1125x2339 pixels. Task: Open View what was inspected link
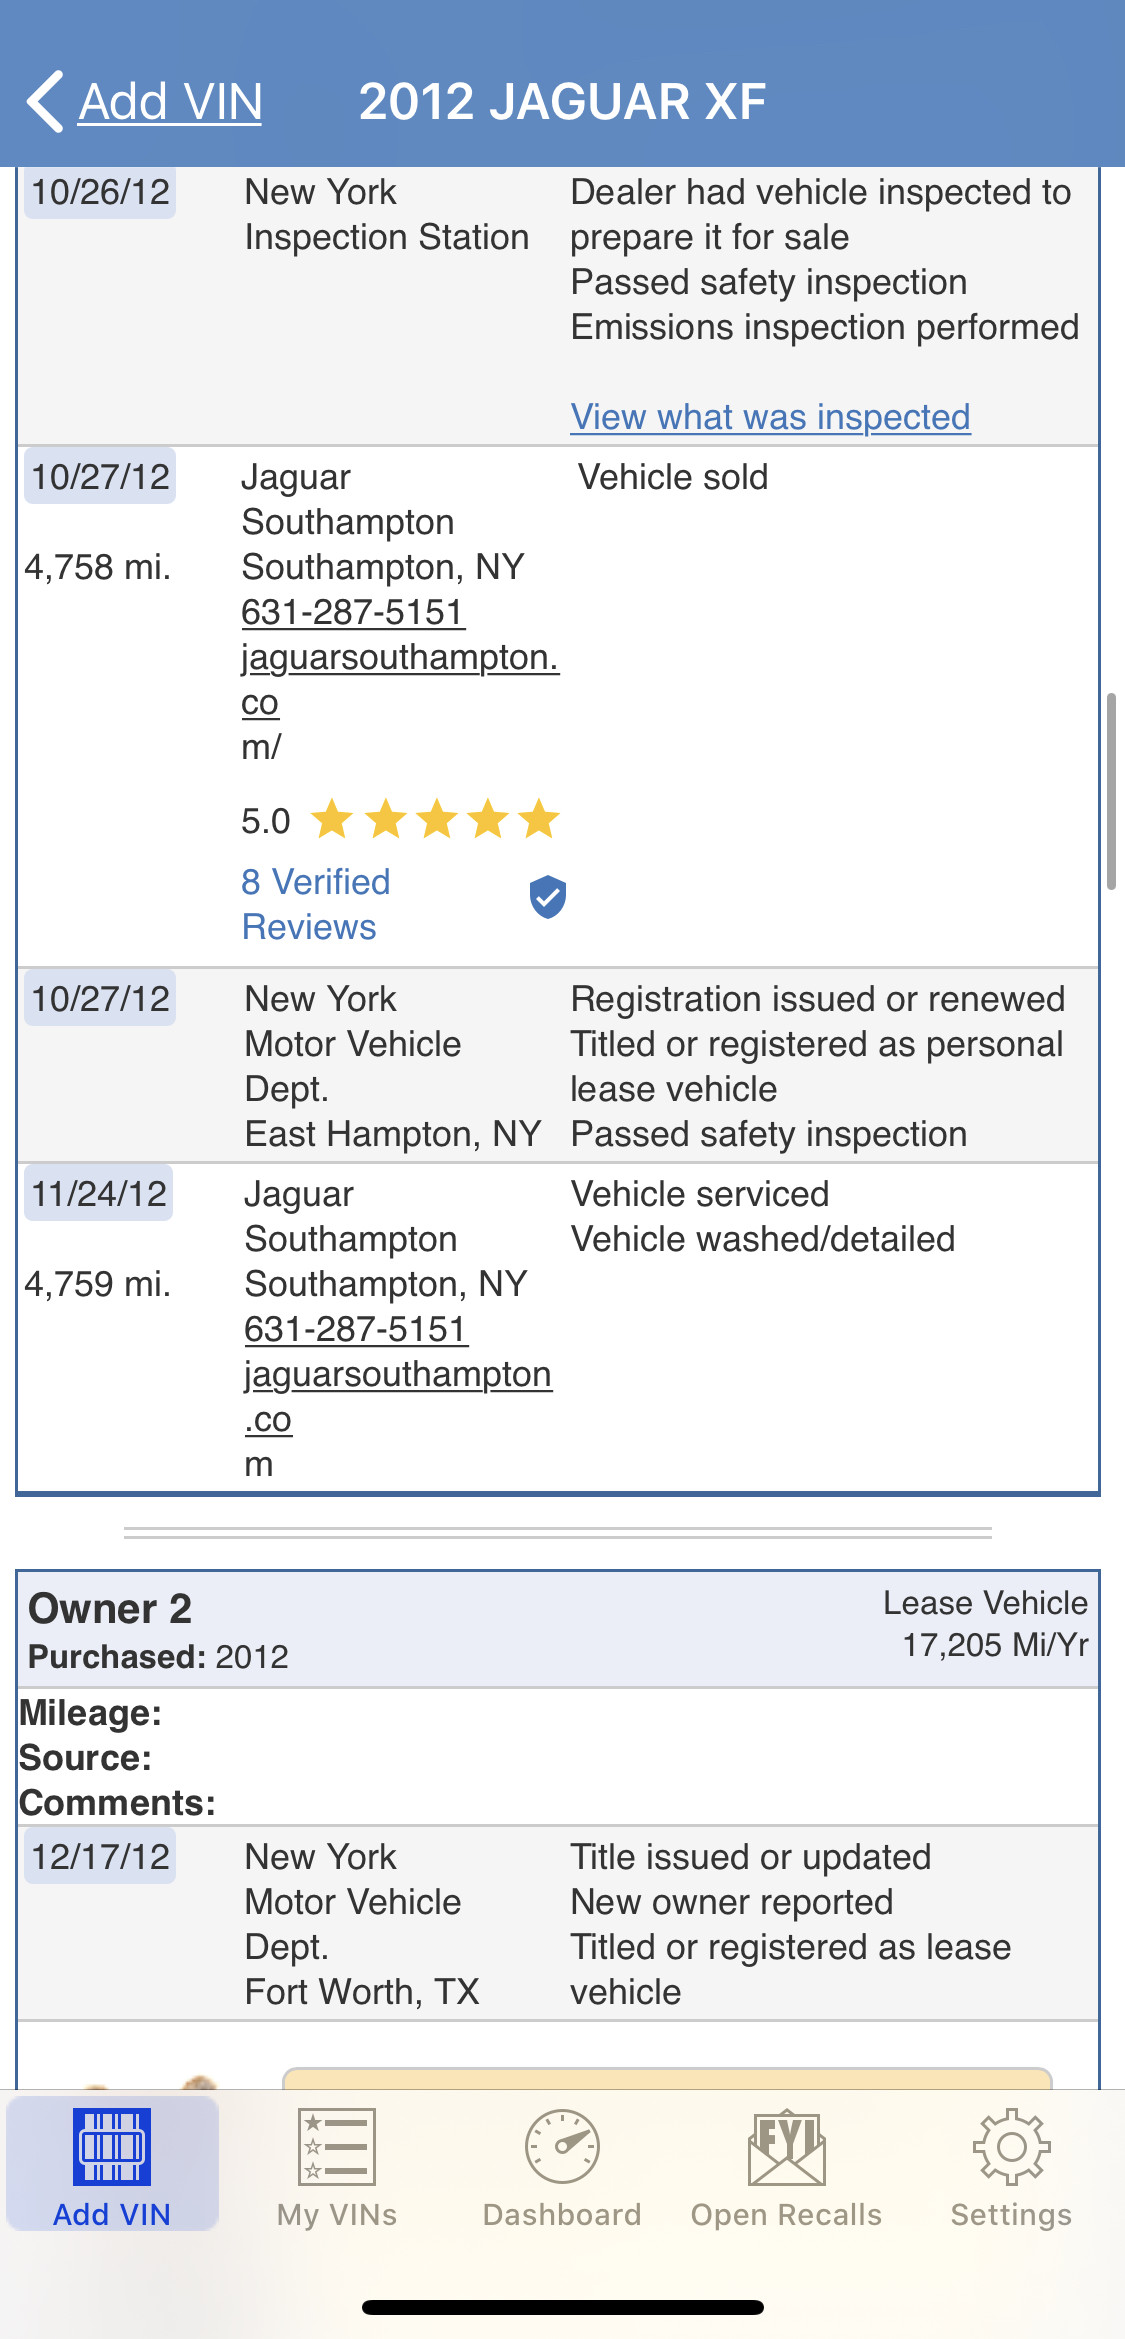pyautogui.click(x=770, y=417)
